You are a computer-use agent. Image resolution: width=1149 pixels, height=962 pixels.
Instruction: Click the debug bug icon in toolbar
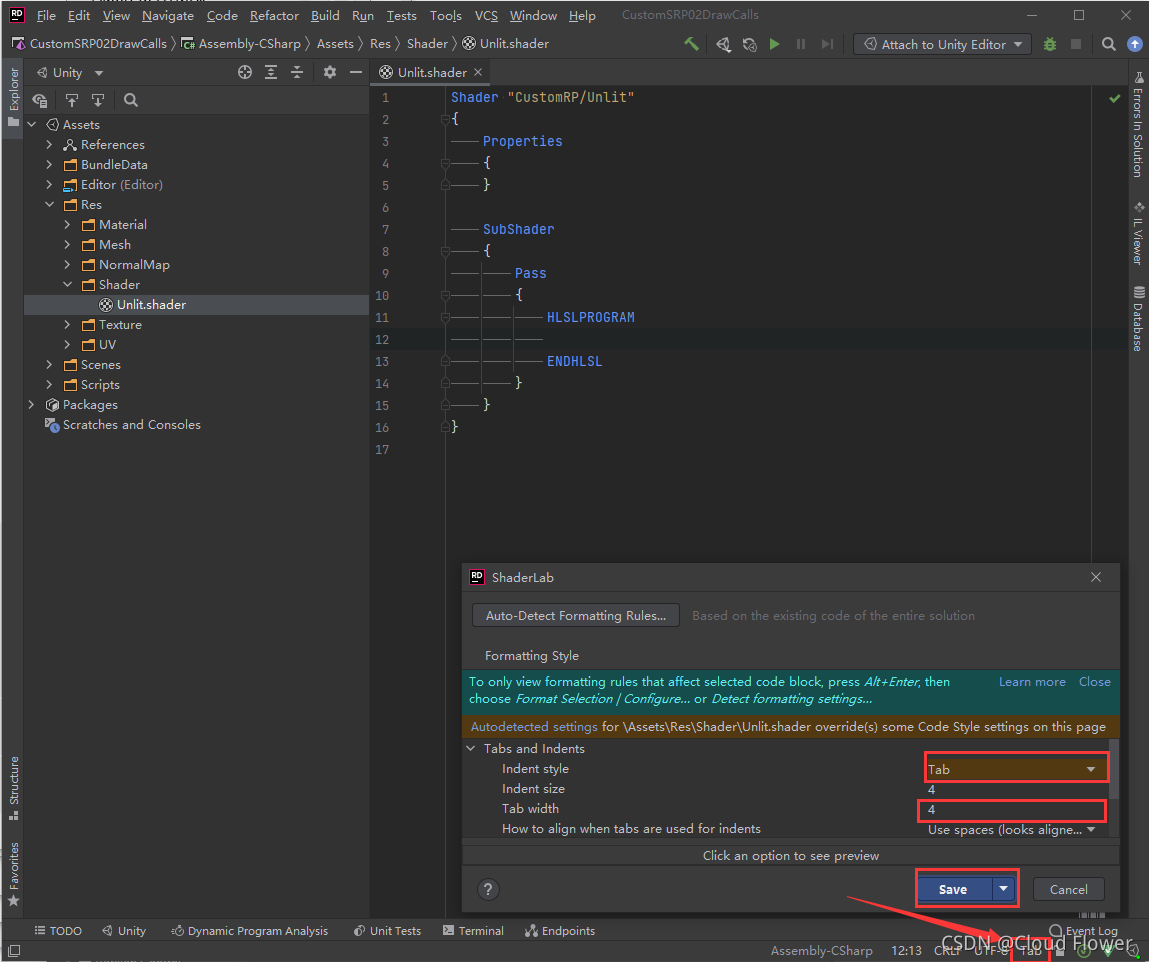pos(1049,44)
